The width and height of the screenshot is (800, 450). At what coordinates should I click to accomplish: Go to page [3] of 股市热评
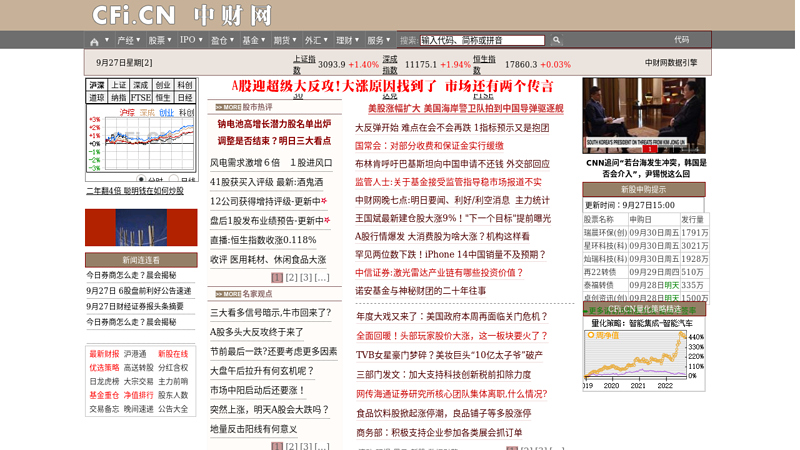click(306, 278)
